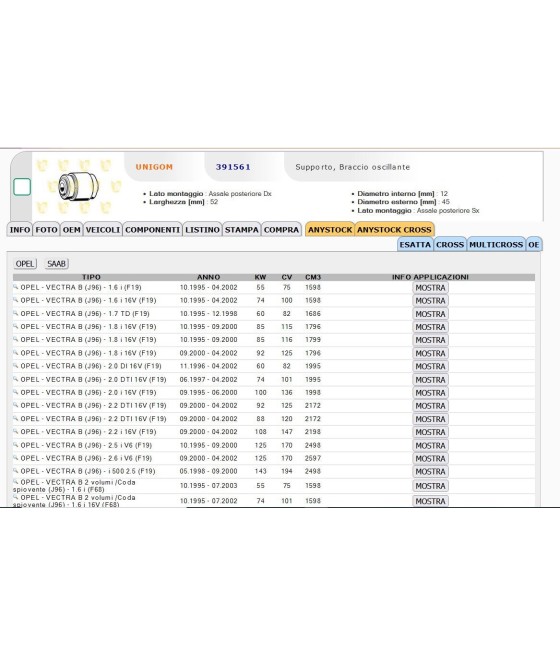Click magnifier icon beside Vectra 1.7 TD row
This screenshot has height=655, width=560.
click(15, 313)
